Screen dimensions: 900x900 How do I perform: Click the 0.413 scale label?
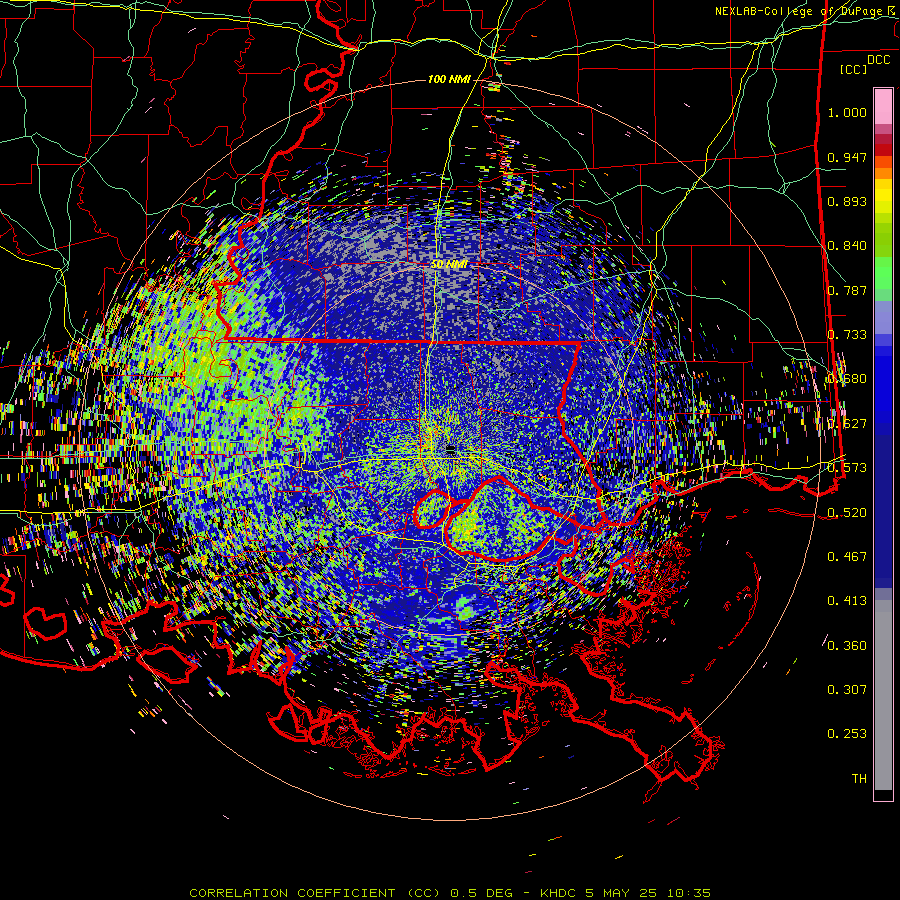pyautogui.click(x=847, y=601)
